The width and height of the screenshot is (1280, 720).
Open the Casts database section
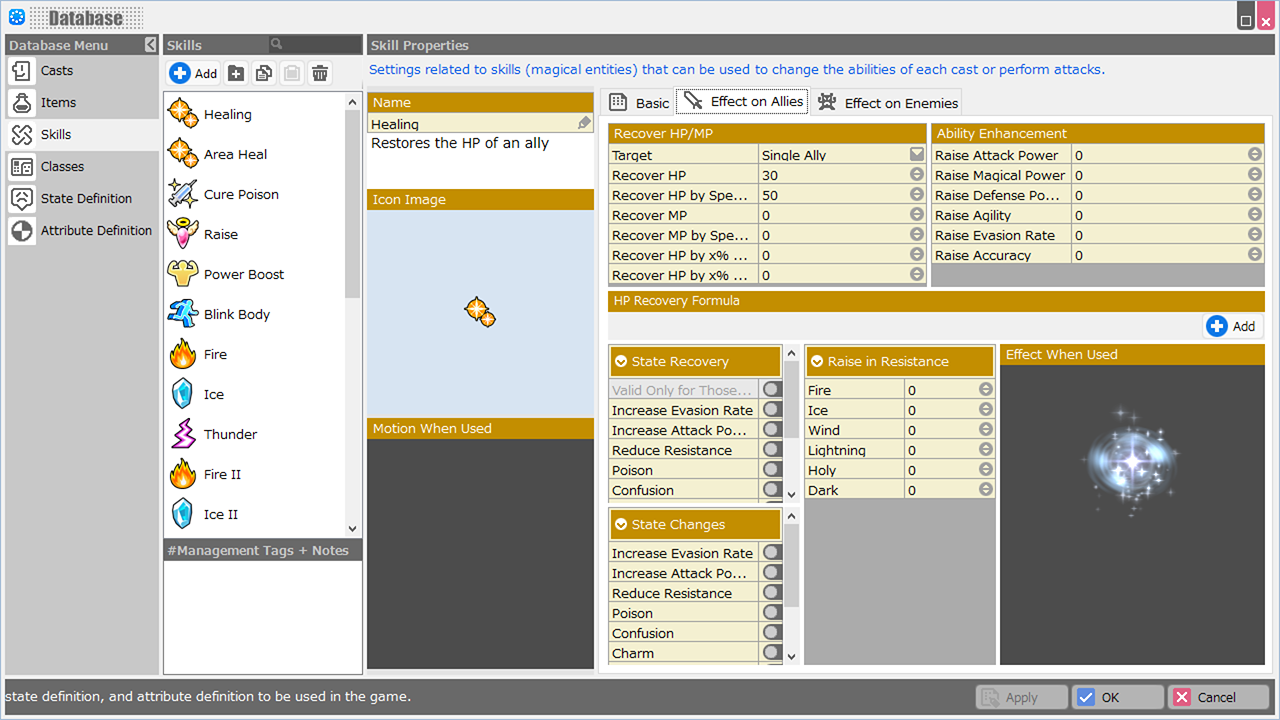click(57, 71)
